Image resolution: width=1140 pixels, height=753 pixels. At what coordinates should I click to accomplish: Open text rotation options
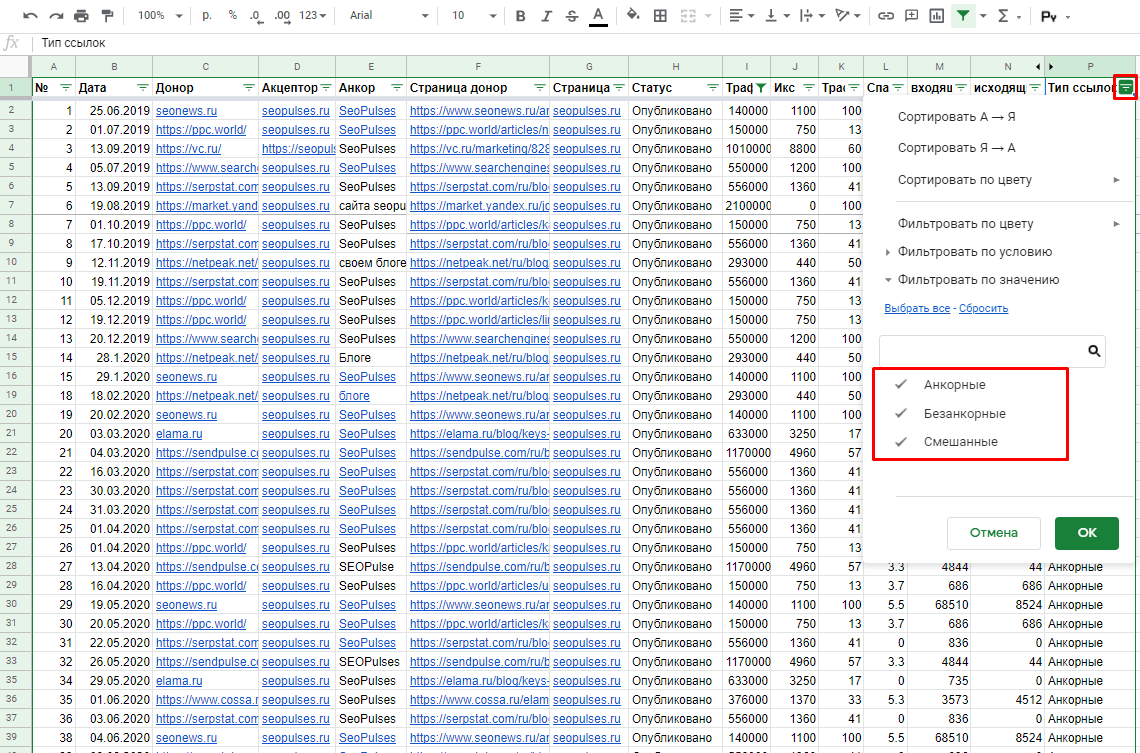(848, 15)
